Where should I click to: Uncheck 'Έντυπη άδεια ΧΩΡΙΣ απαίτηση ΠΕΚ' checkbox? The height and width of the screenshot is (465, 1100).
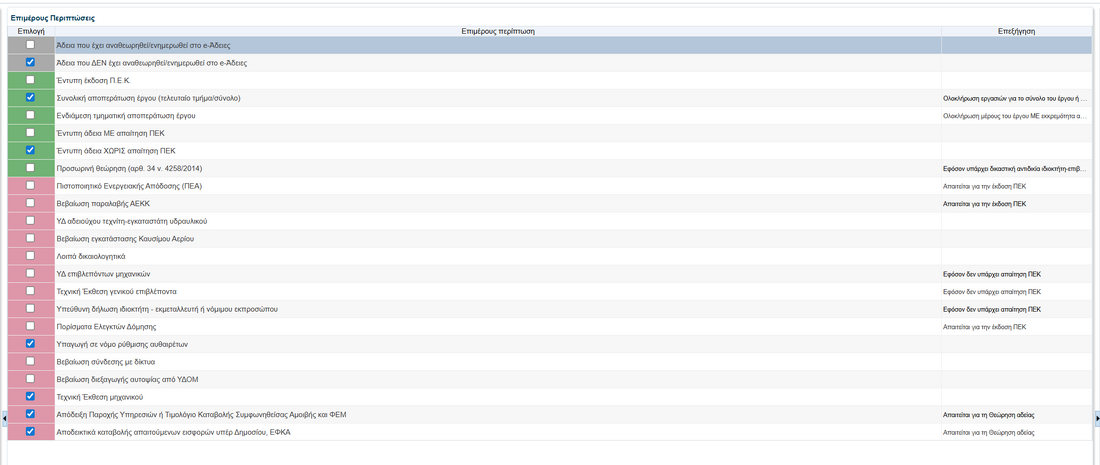click(x=30, y=150)
